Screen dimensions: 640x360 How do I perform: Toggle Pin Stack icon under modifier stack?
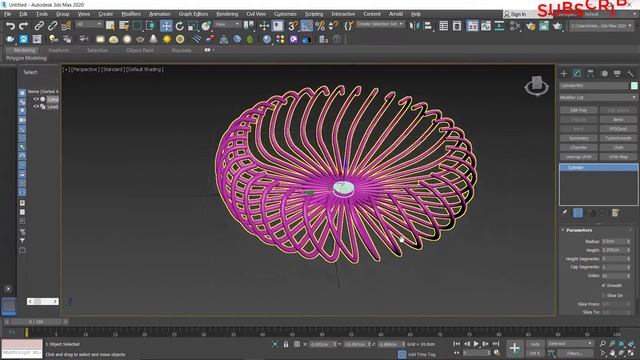click(x=564, y=213)
